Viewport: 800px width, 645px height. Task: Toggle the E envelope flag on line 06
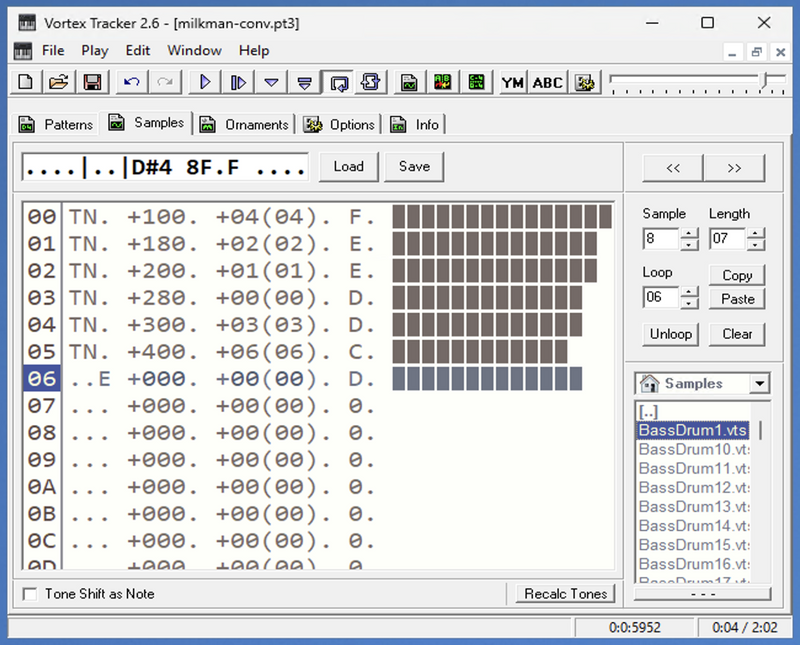(x=104, y=379)
